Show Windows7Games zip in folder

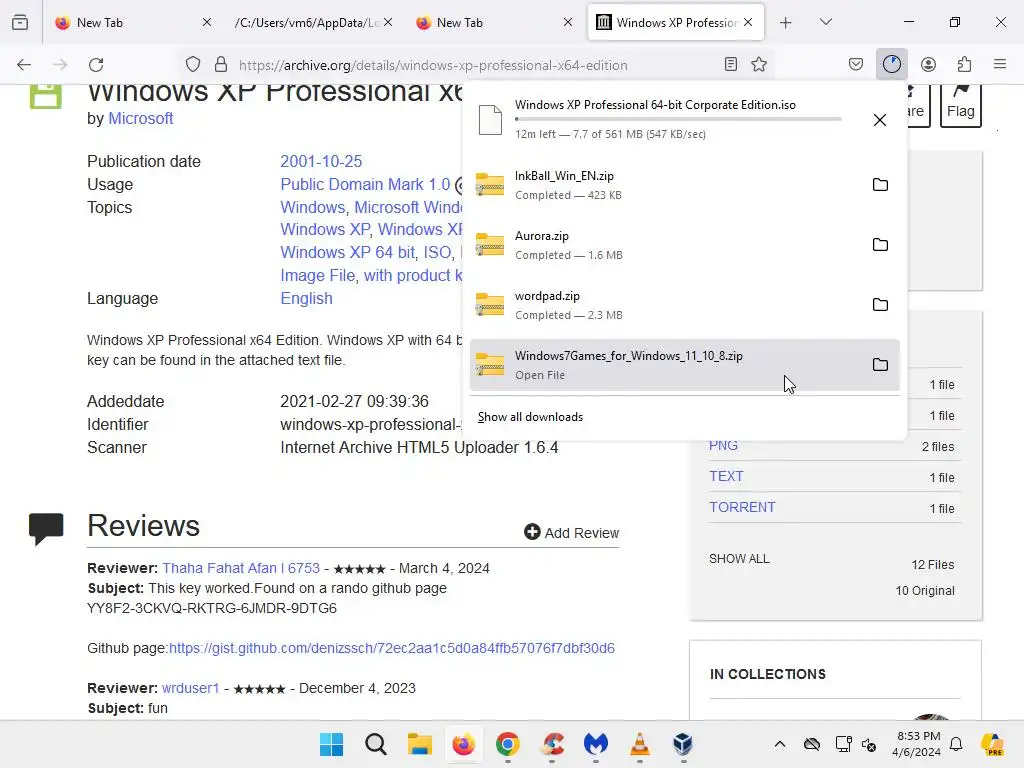click(x=880, y=364)
